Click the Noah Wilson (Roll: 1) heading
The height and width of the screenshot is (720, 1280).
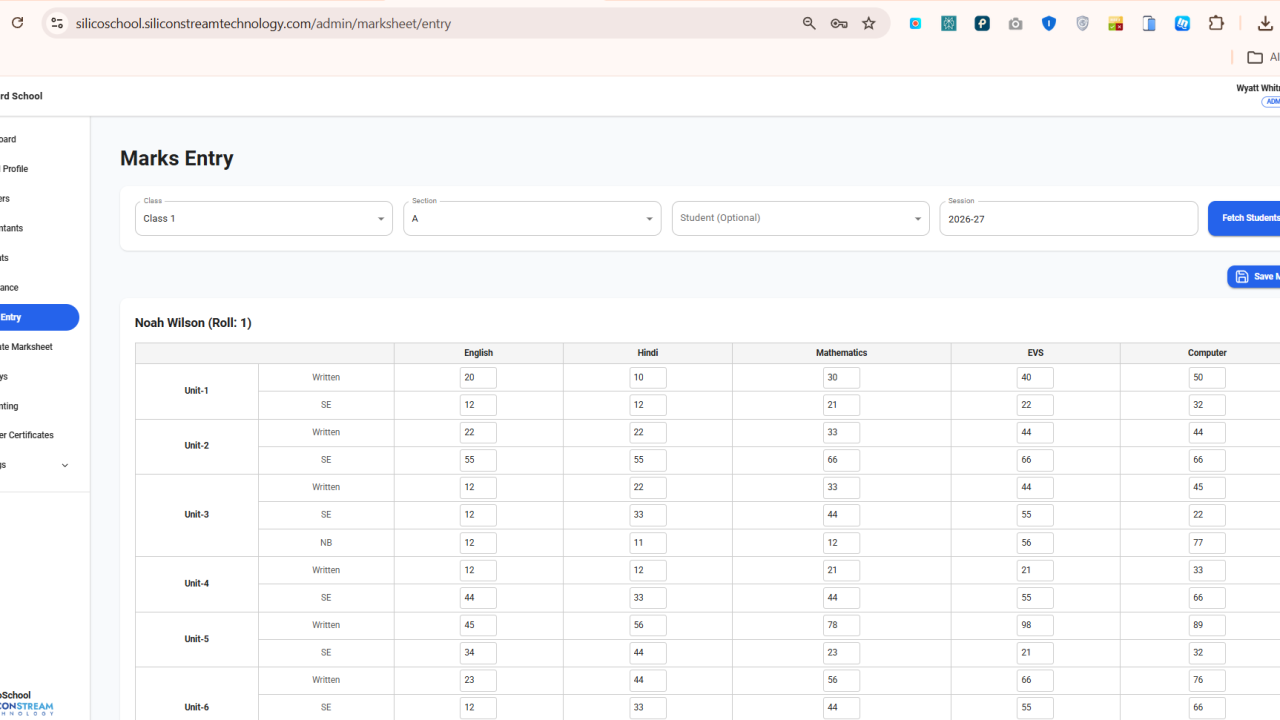pyautogui.click(x=193, y=323)
